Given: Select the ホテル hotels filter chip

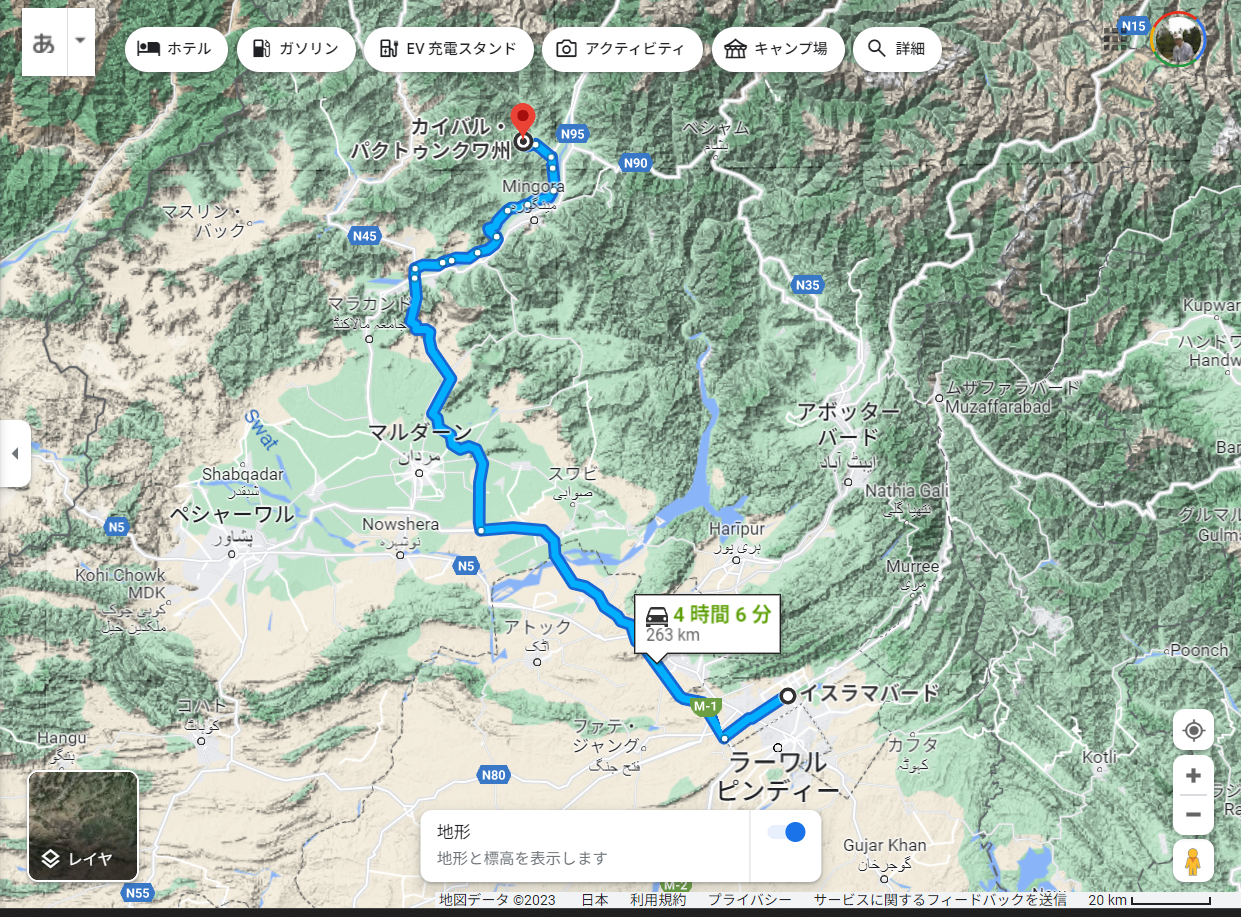Looking at the screenshot, I should (x=176, y=48).
